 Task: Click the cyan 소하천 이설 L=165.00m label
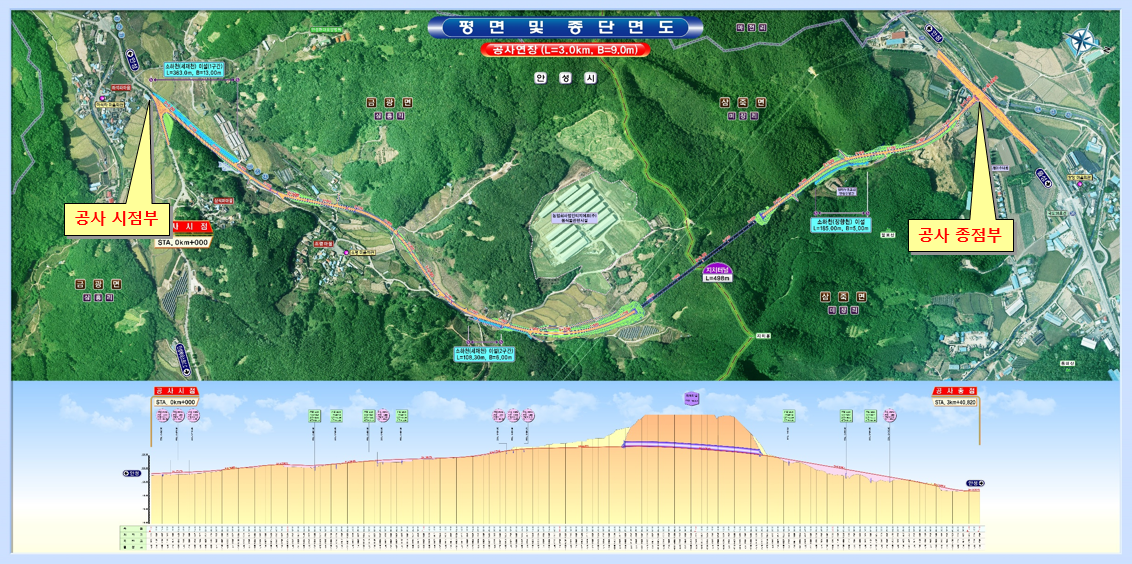[842, 224]
